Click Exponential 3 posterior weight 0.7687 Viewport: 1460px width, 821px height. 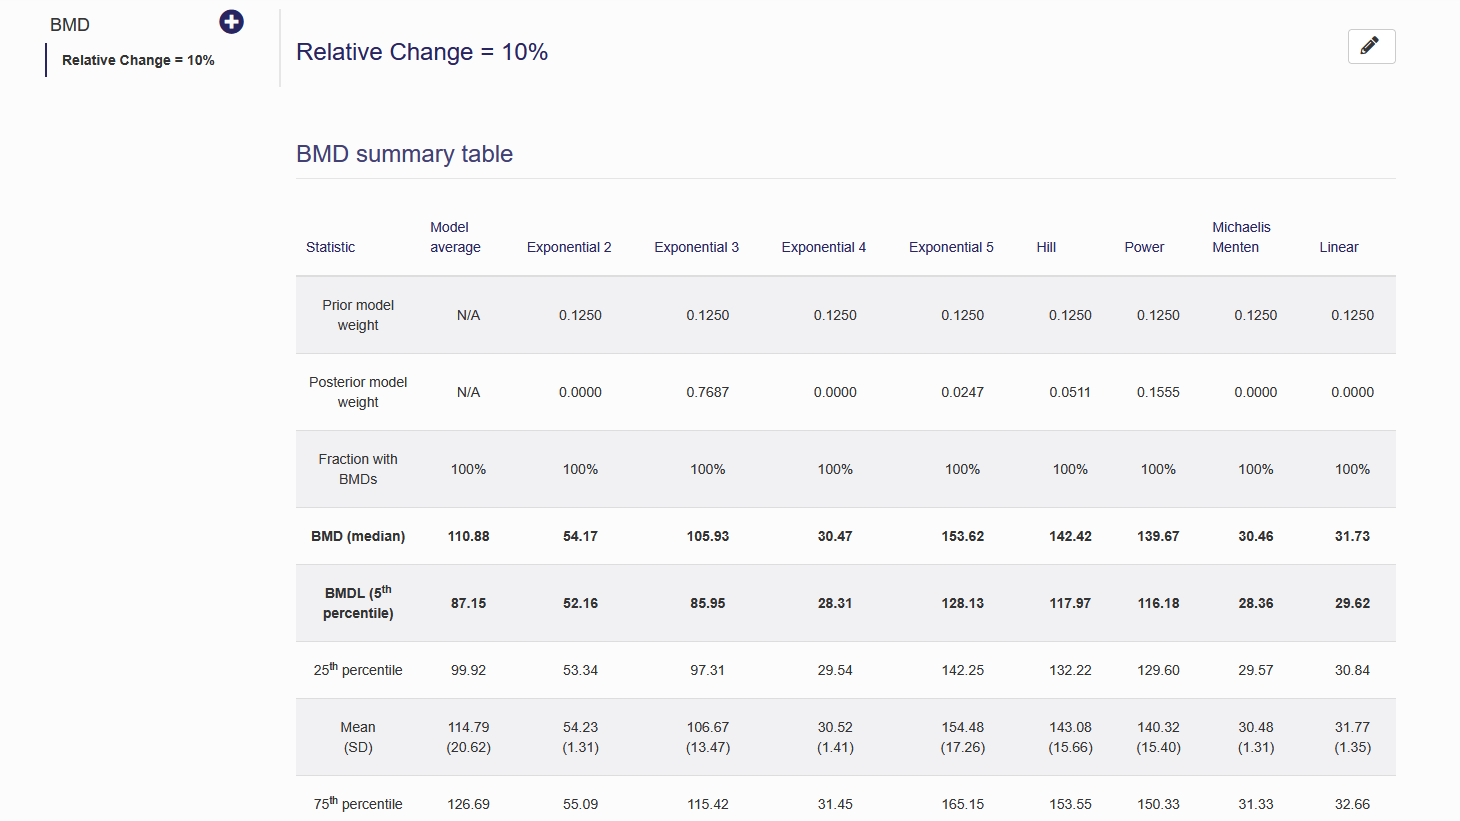[707, 392]
